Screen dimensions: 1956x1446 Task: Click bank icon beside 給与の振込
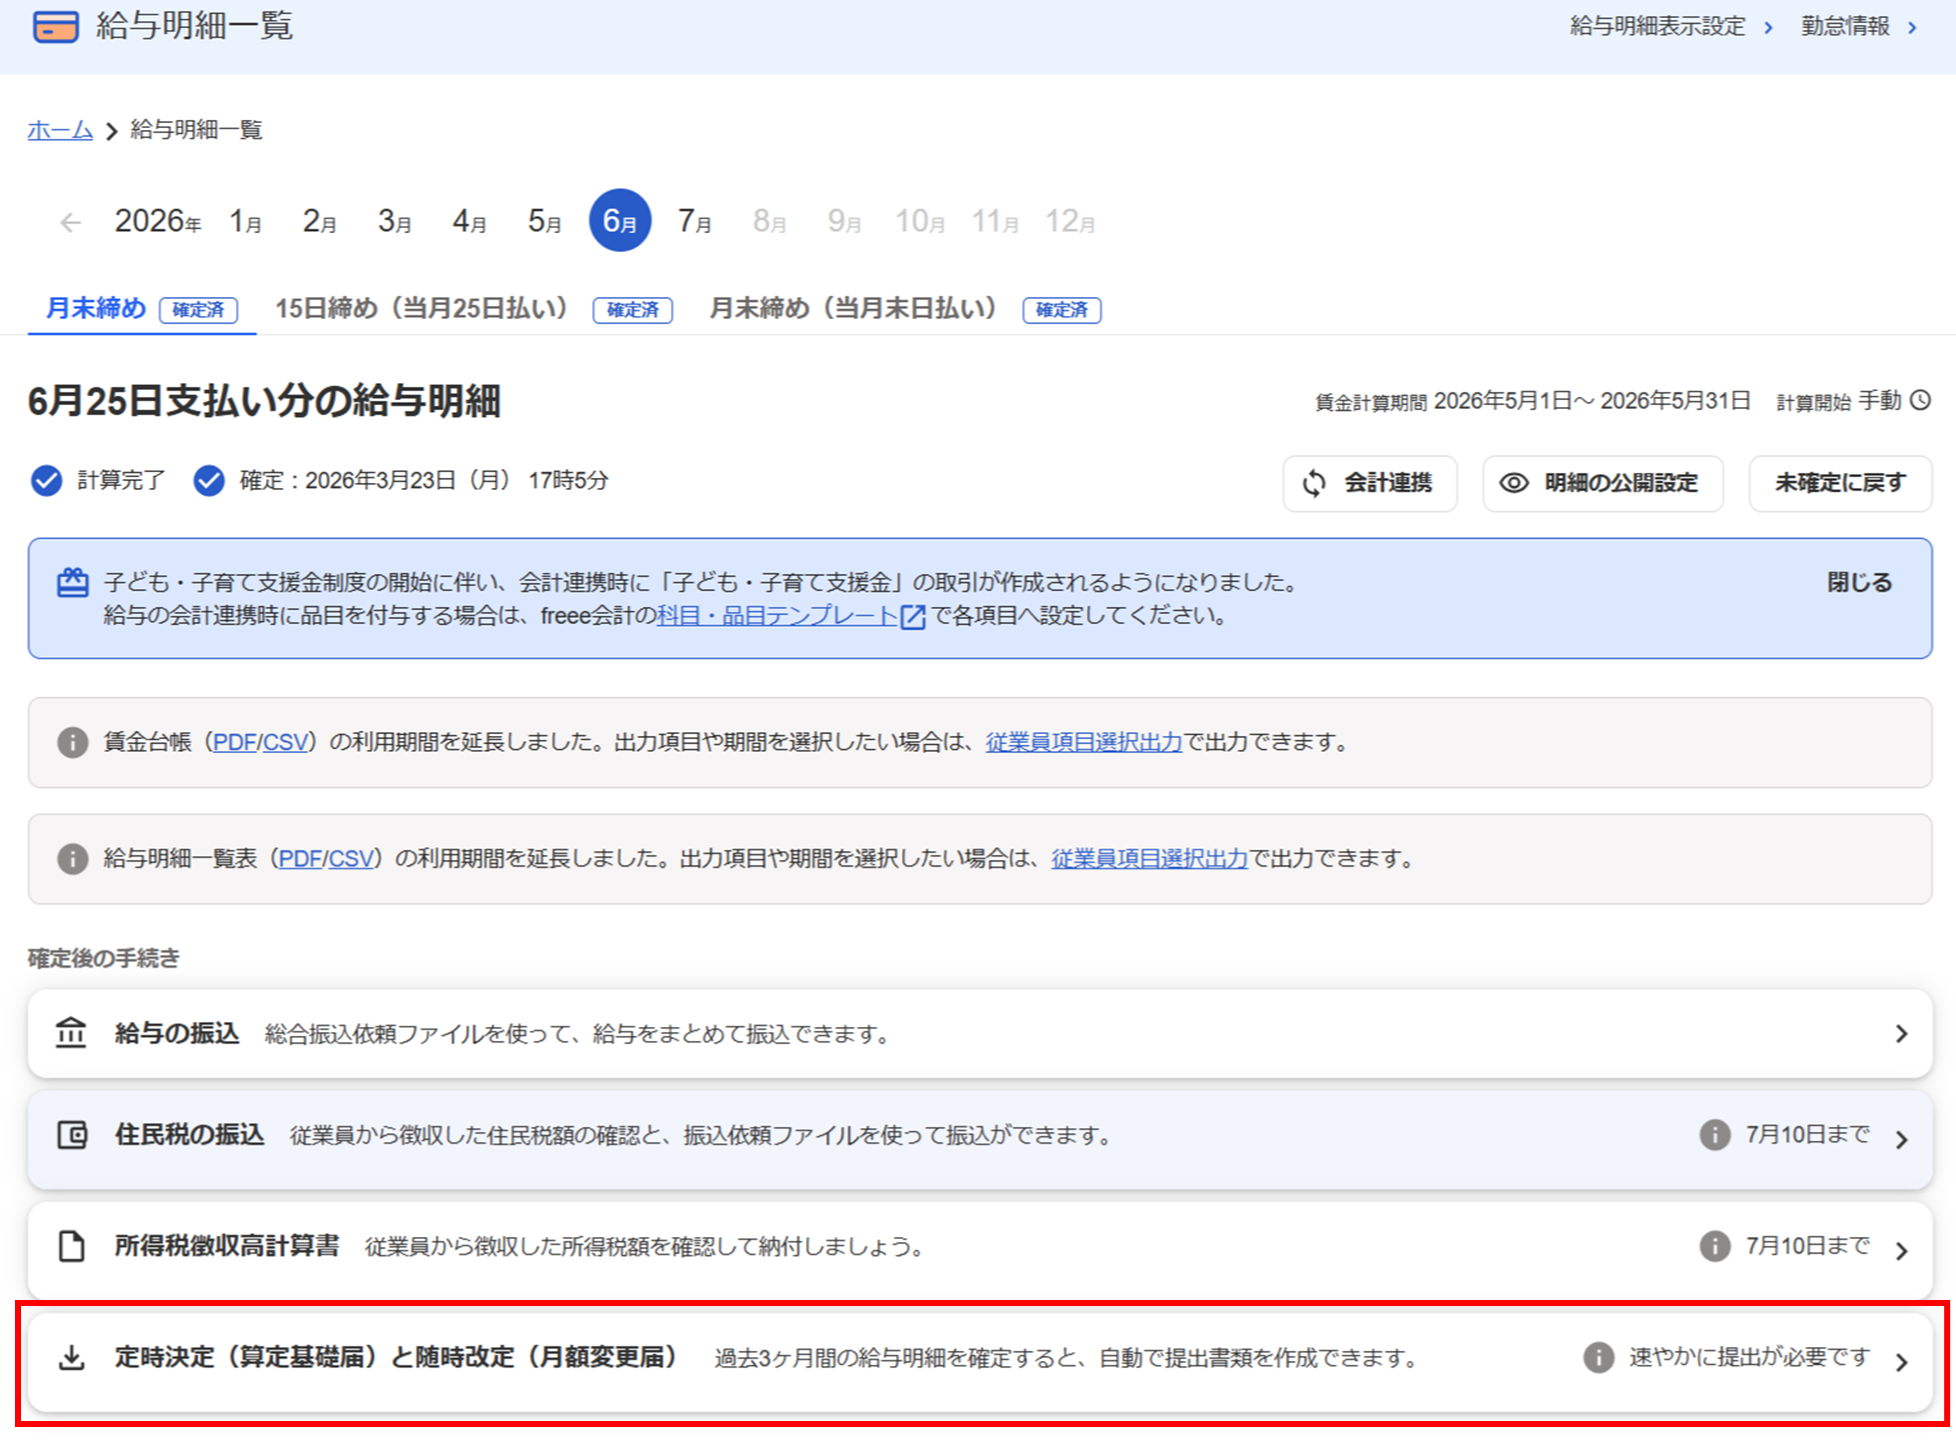click(x=71, y=1033)
